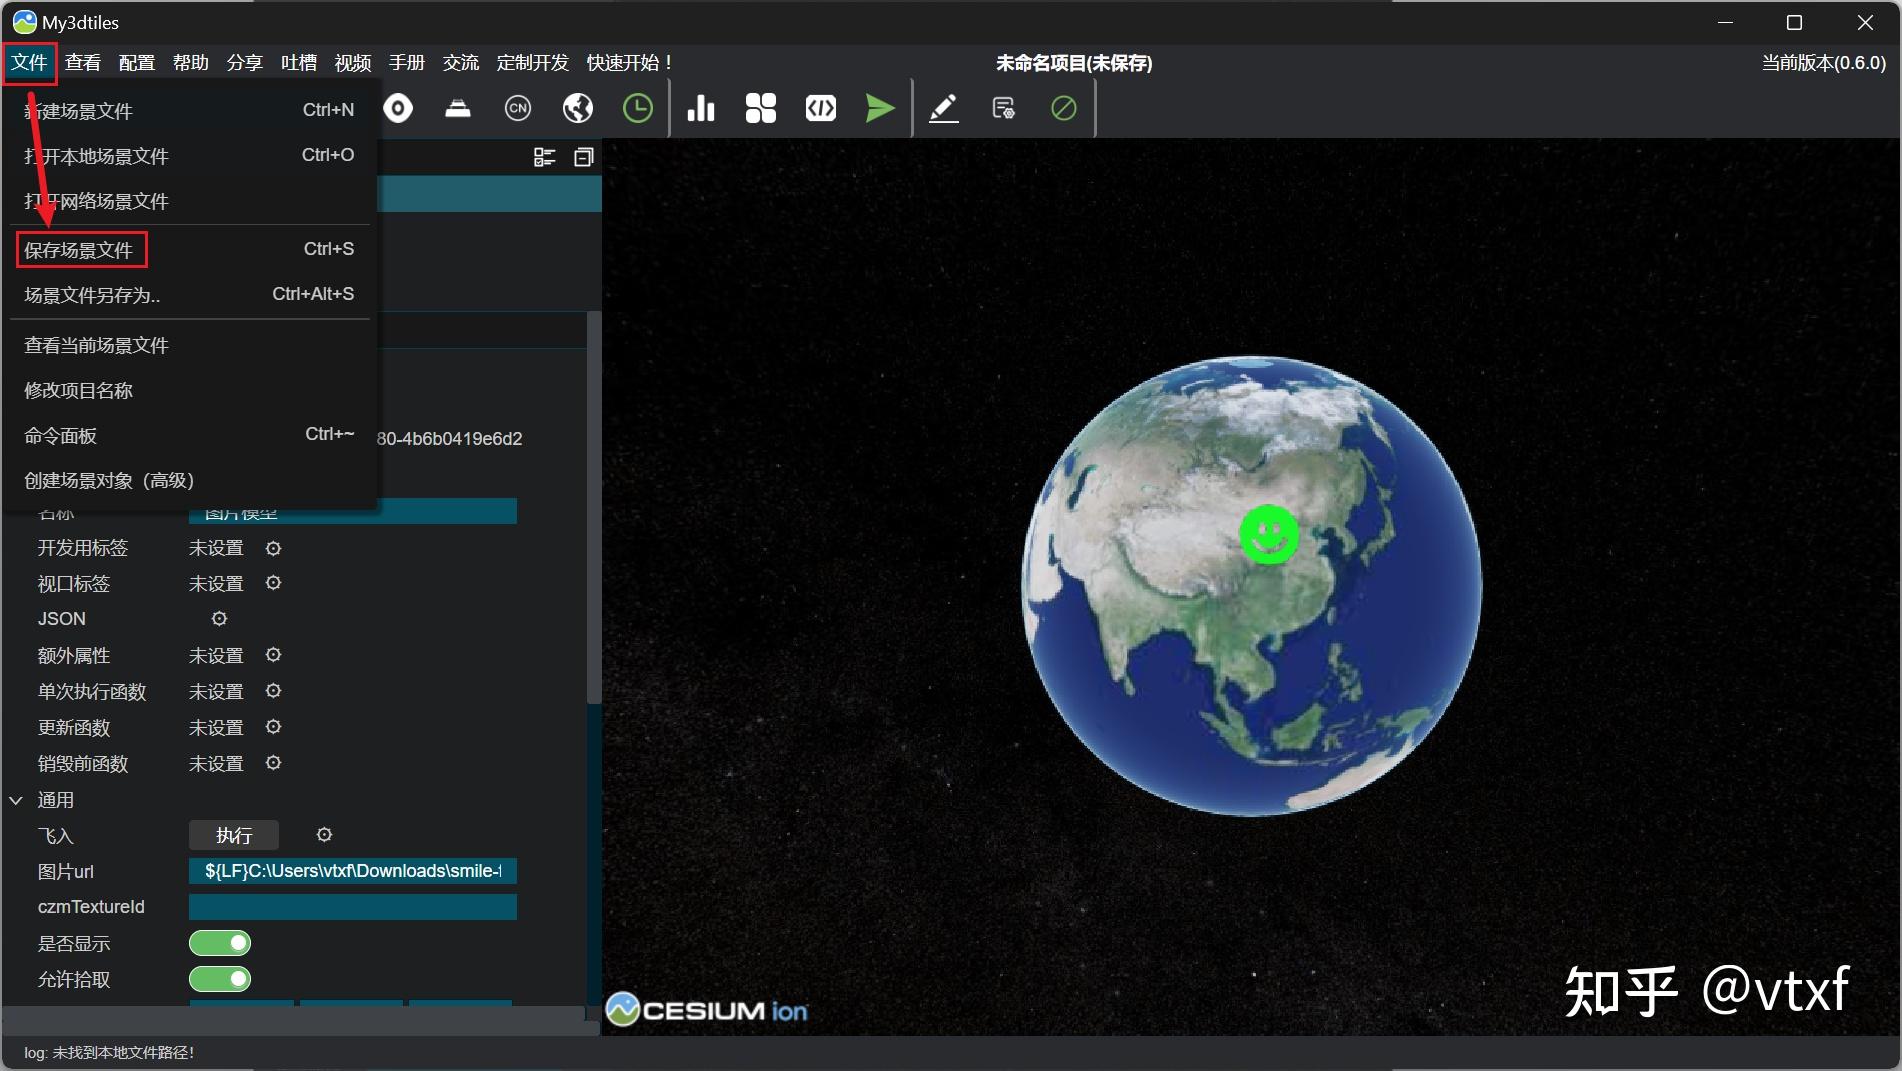Click the 当前版本(0.6.0) version label
The image size is (1902, 1071).
(1824, 63)
